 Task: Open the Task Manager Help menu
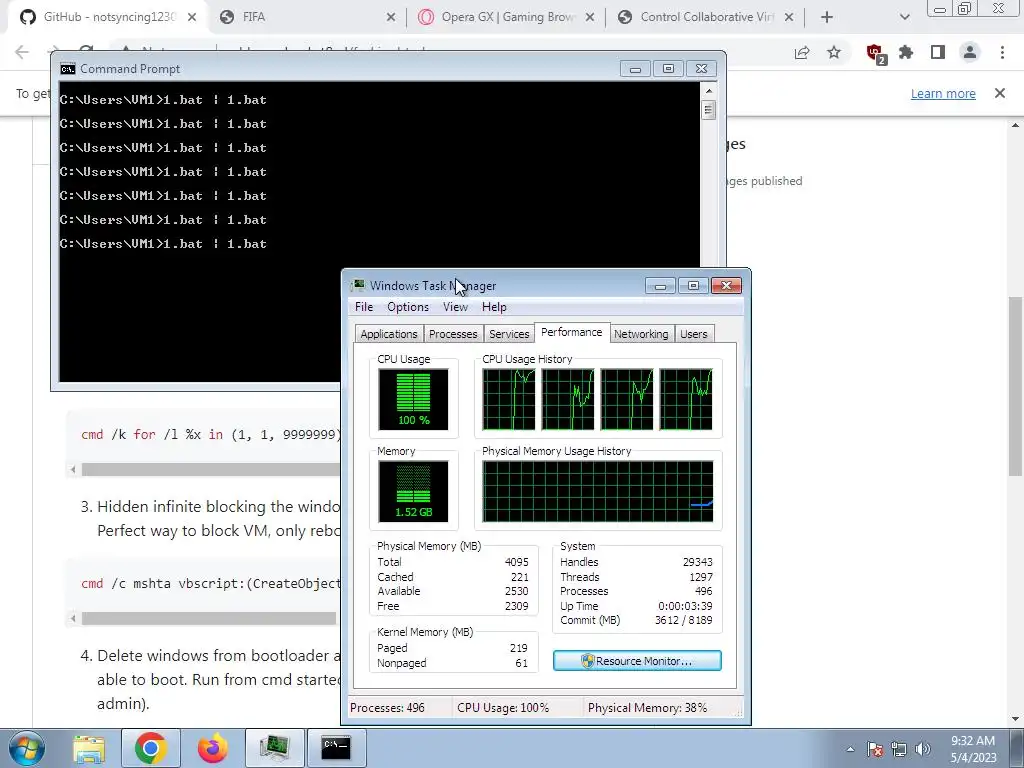(x=494, y=307)
